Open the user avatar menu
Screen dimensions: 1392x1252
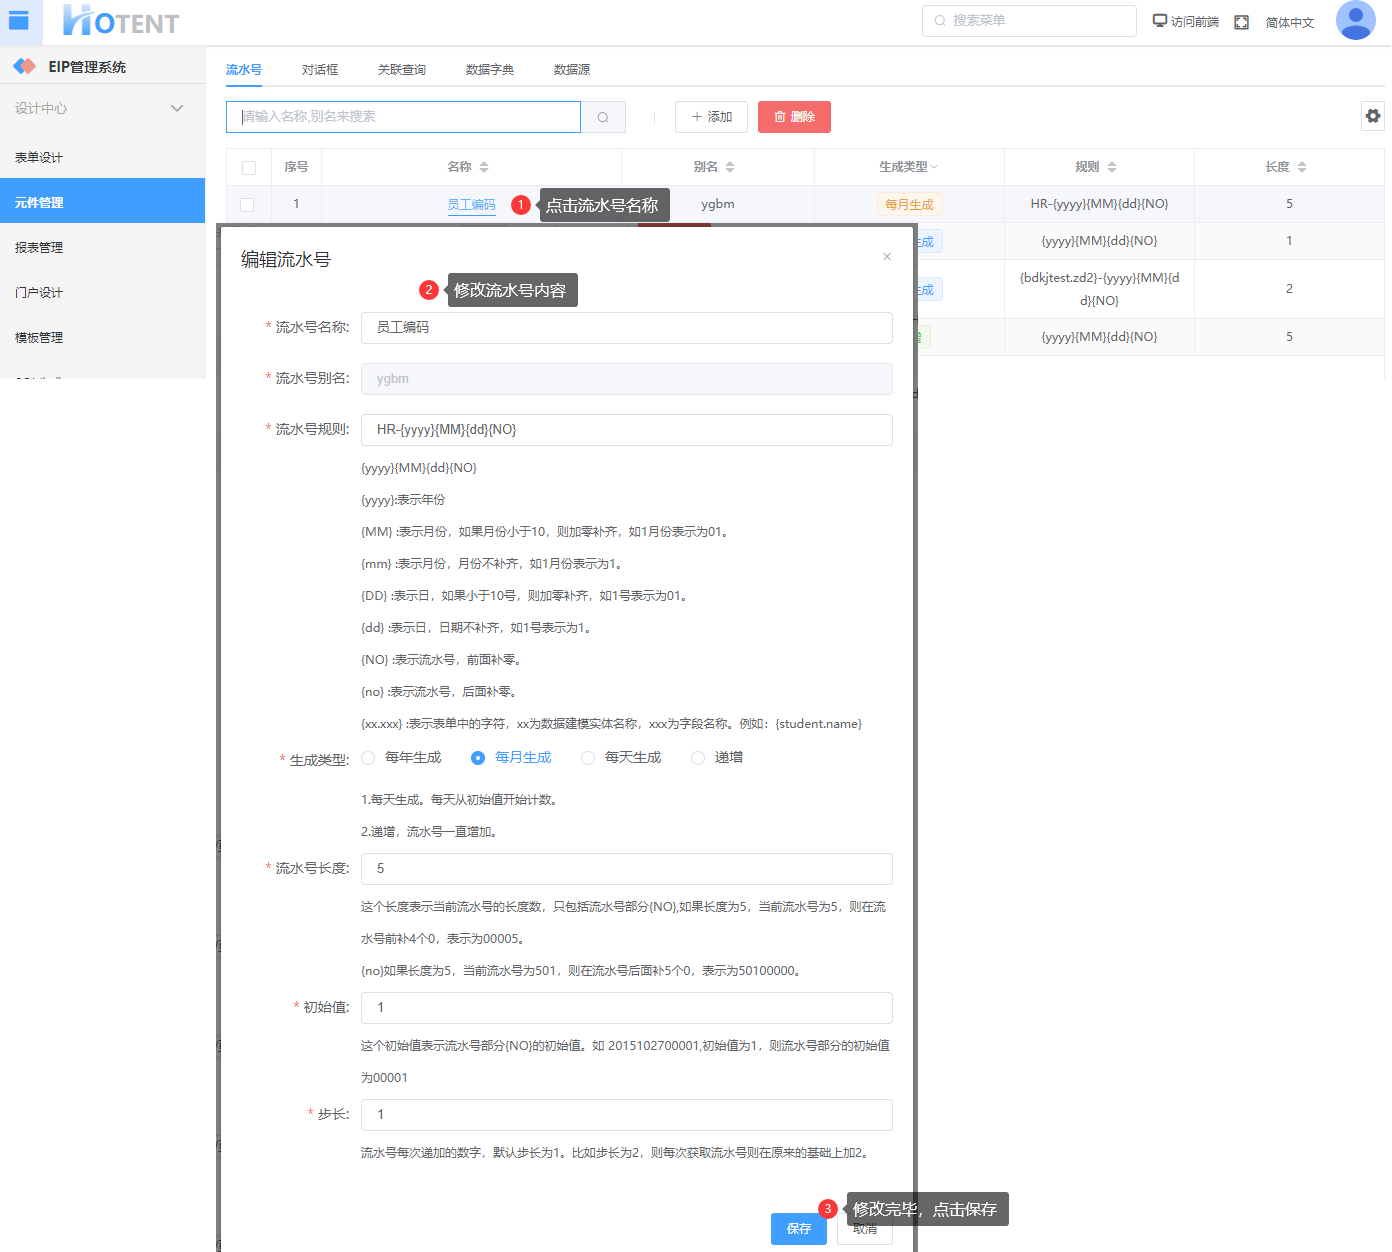tap(1355, 21)
